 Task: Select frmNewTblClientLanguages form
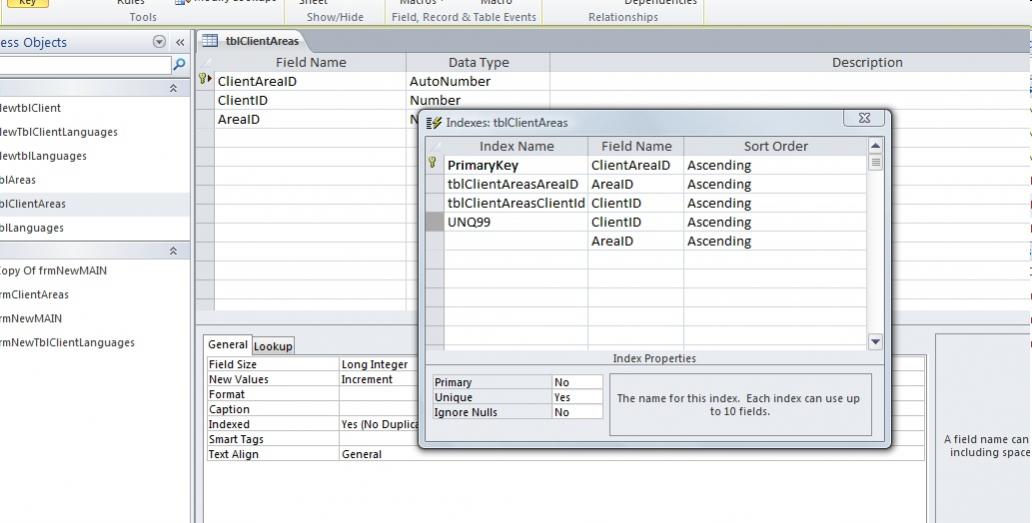(x=67, y=342)
